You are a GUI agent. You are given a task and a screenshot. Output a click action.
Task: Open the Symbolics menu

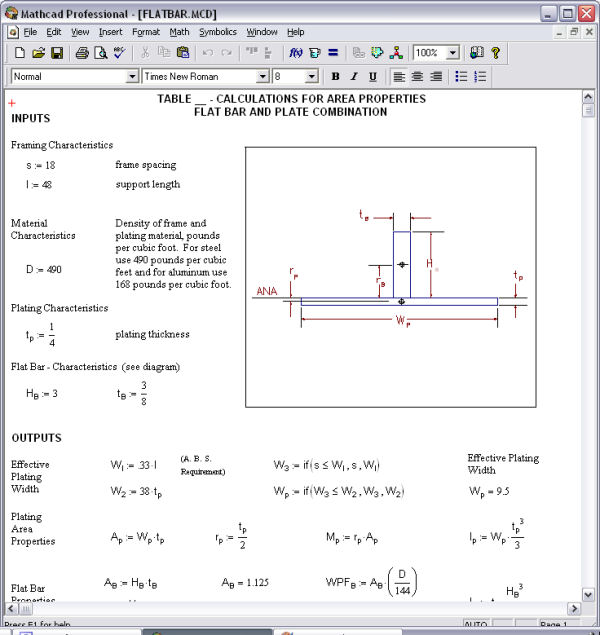pos(217,32)
